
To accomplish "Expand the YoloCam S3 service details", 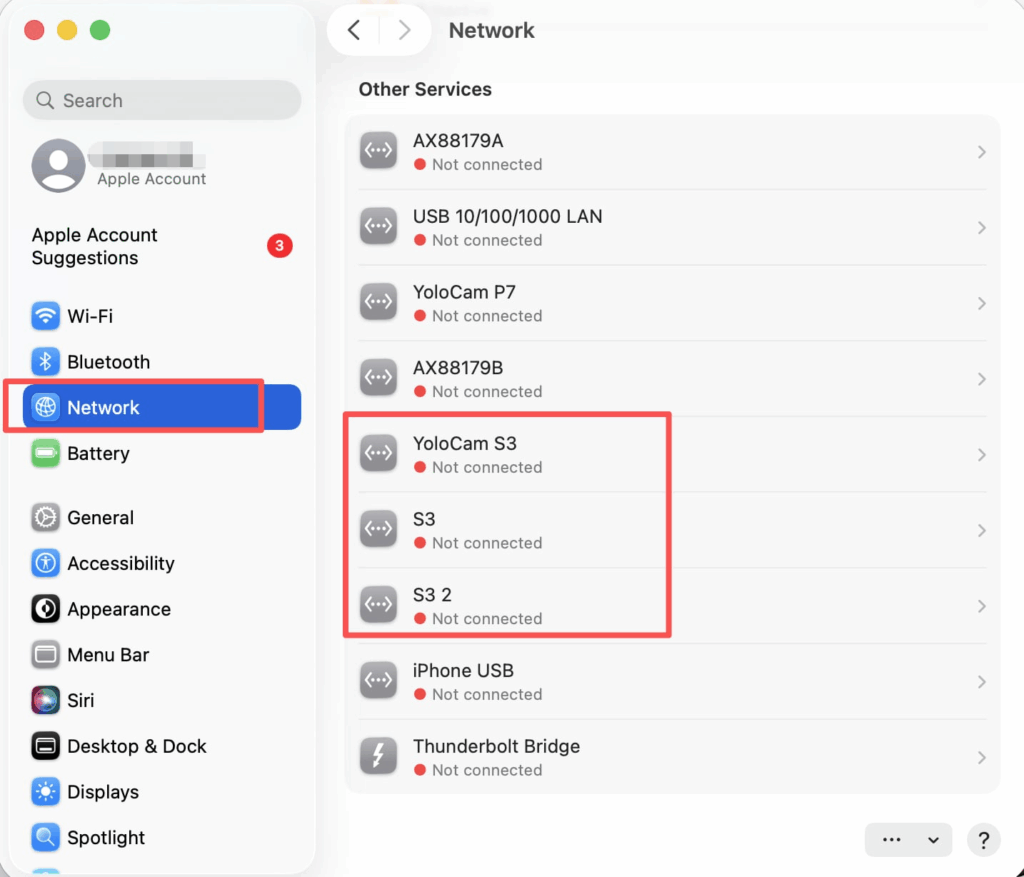I will click(981, 455).
